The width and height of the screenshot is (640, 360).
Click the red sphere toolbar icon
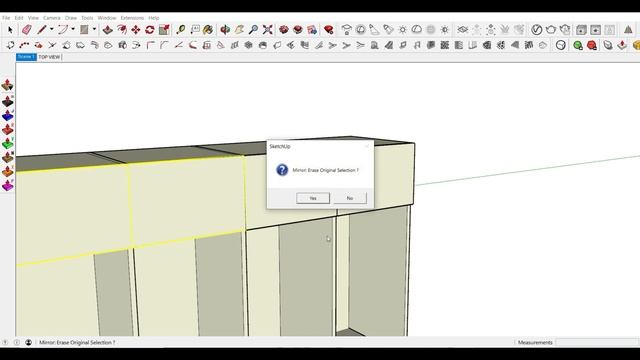[x=592, y=45]
